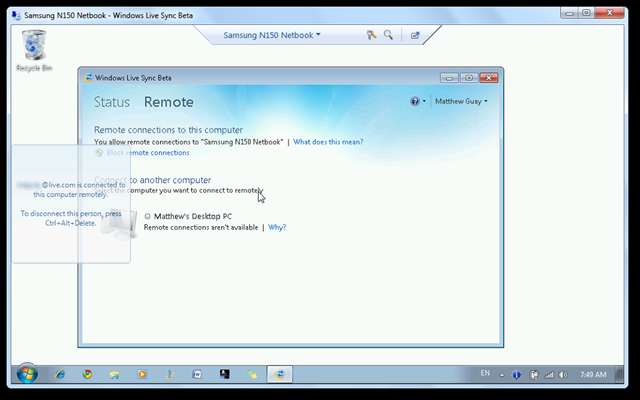Expand the Matthew Guay account menu
Screen dimensions: 640x400
[x=461, y=101]
